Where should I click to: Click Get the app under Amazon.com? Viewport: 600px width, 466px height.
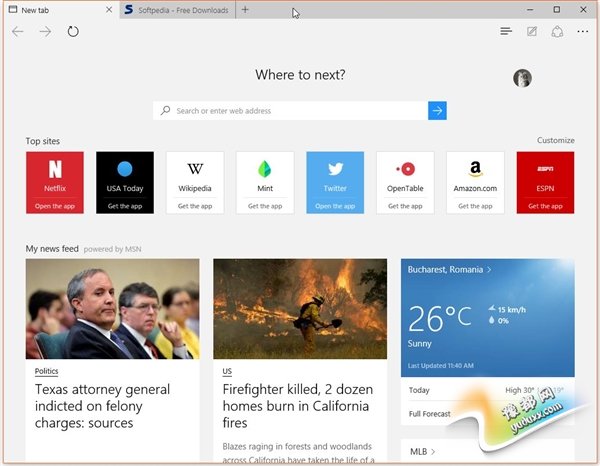[x=475, y=206]
